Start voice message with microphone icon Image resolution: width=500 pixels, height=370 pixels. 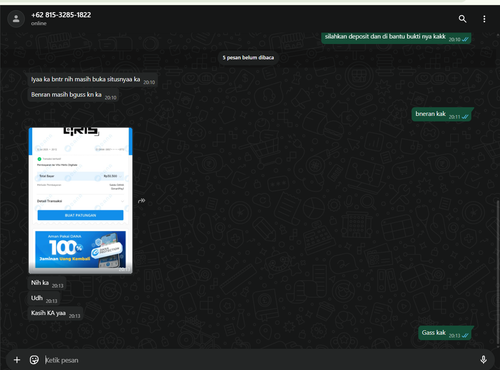(x=483, y=359)
